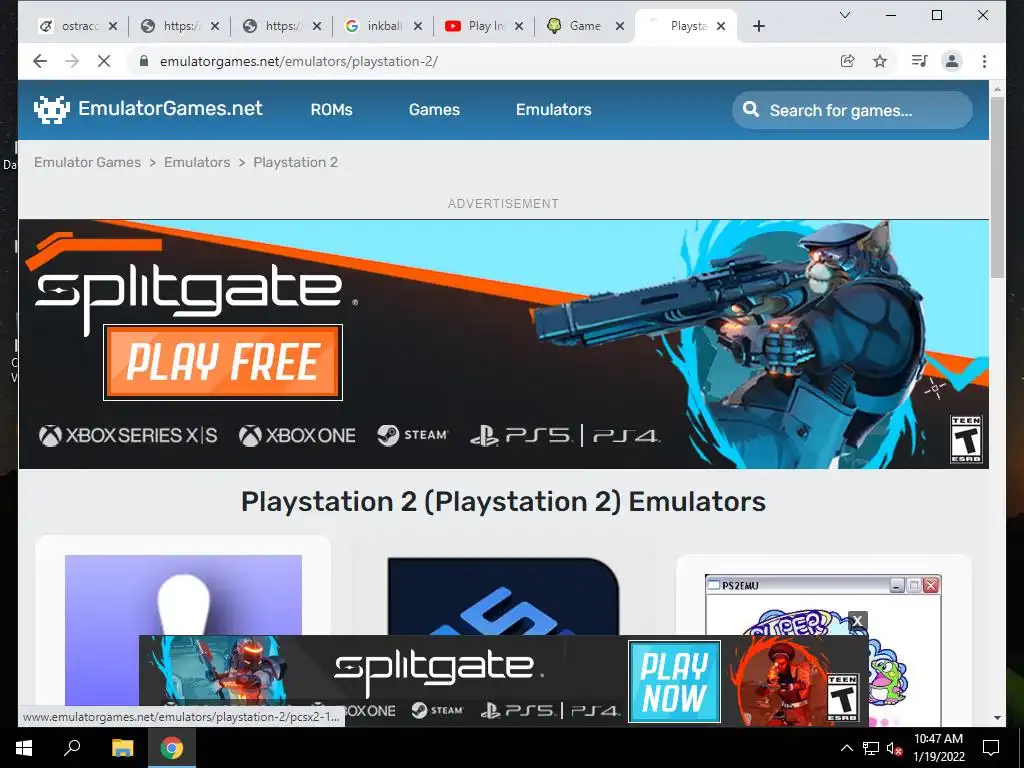Open the network tray icon
The width and height of the screenshot is (1024, 768).
871,748
